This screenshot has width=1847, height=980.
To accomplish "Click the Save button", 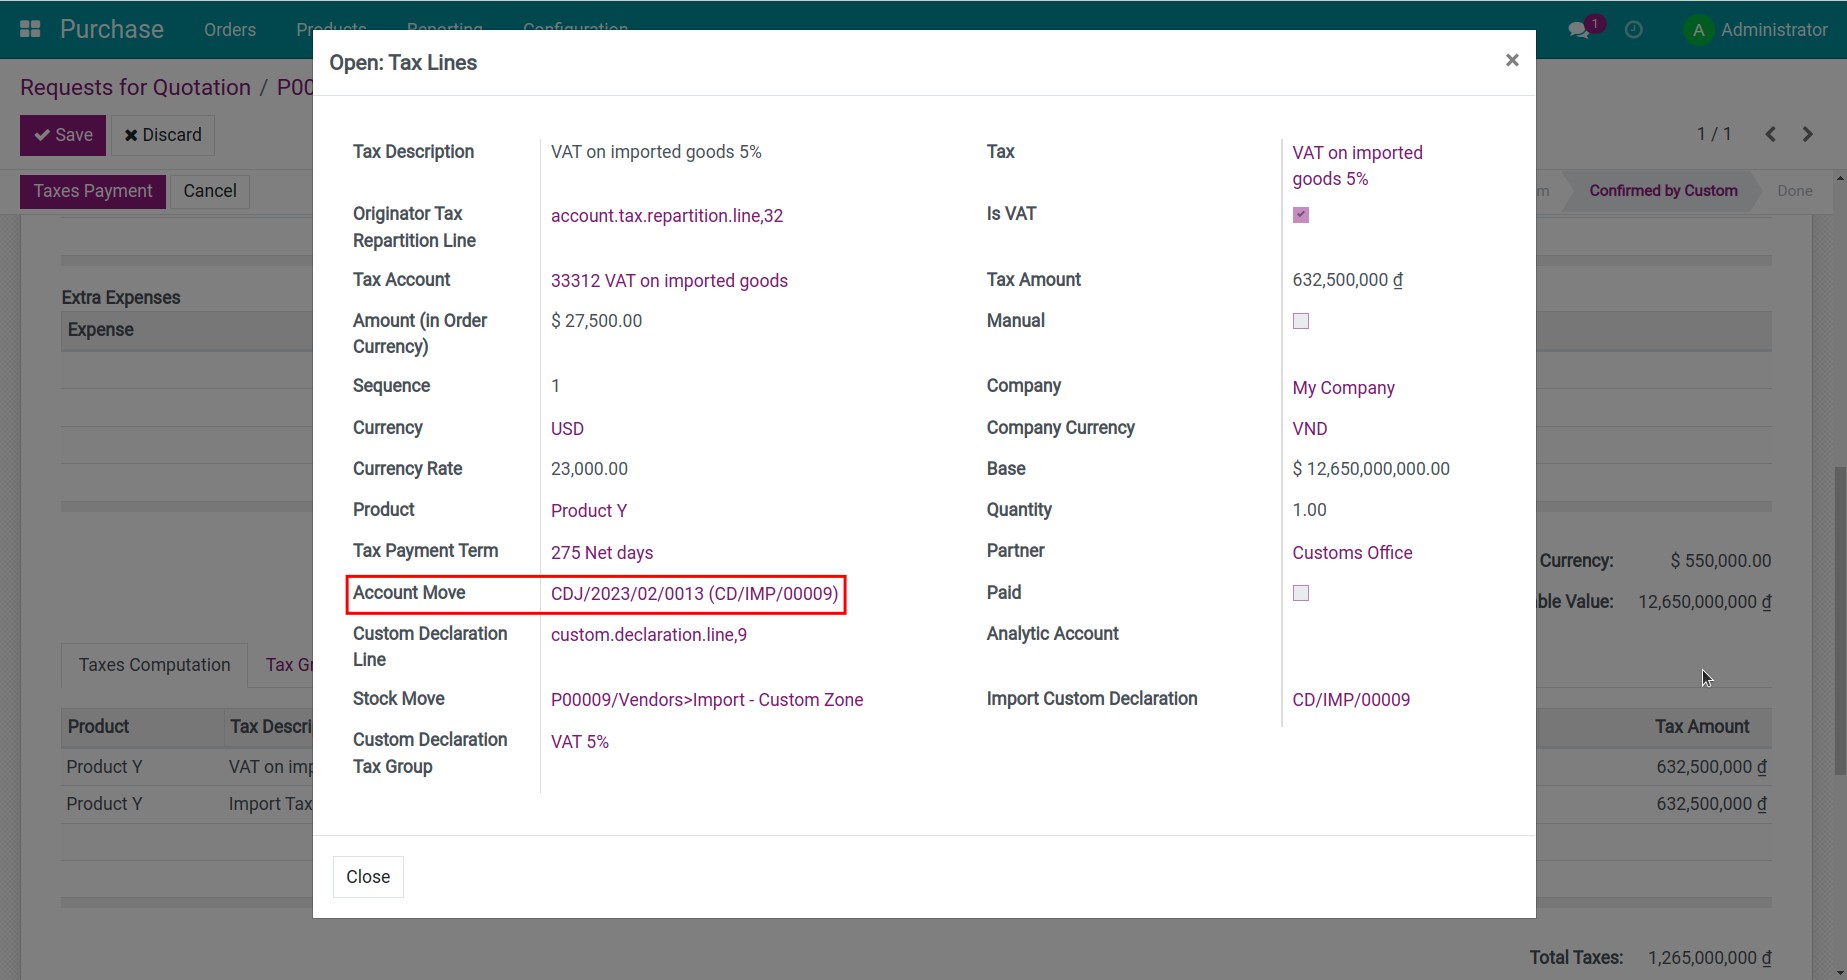I will [63, 135].
